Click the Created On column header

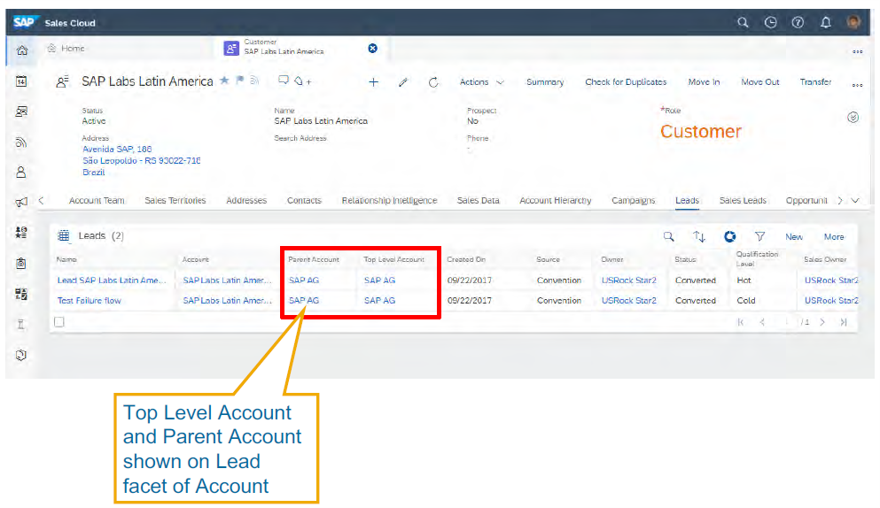[466, 259]
